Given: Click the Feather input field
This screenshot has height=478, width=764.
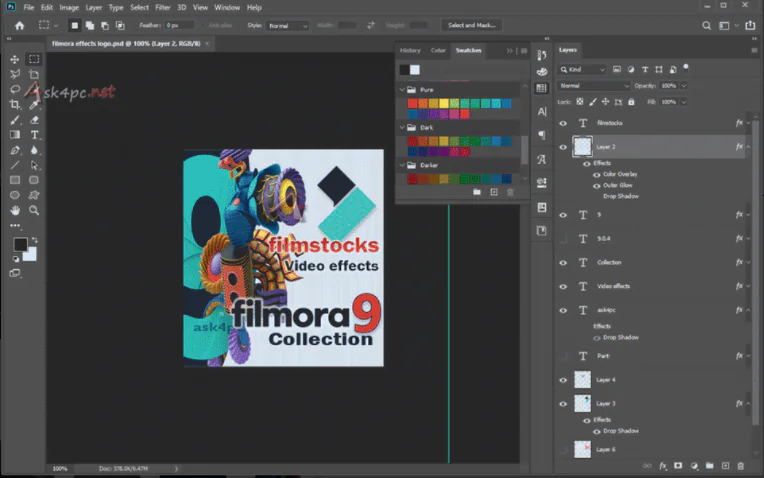Looking at the screenshot, I should click(x=179, y=24).
